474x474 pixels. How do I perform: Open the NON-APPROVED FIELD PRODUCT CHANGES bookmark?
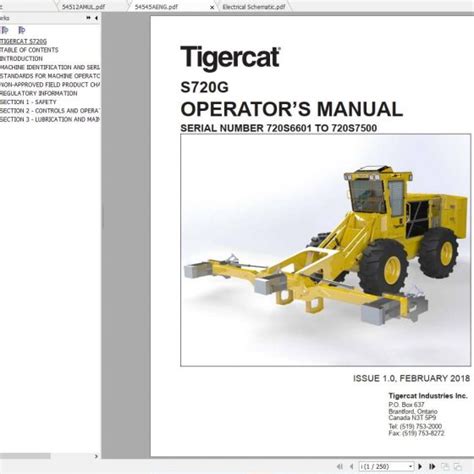click(50, 85)
